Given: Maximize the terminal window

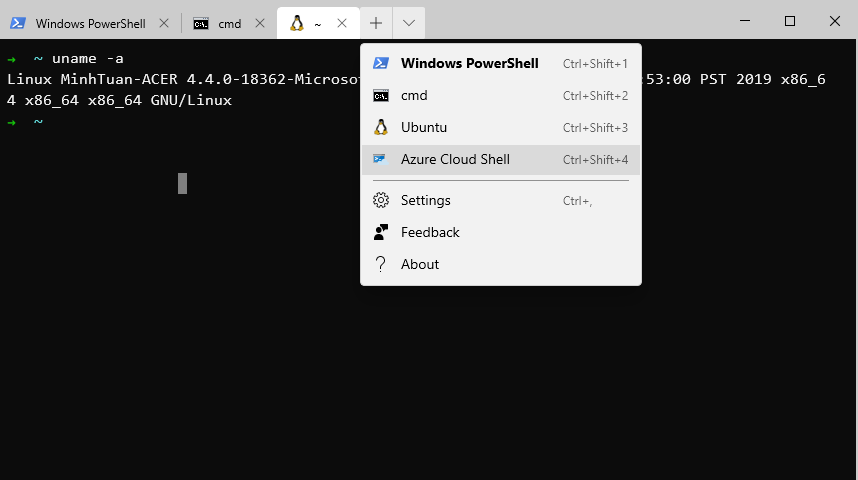Looking at the screenshot, I should tap(790, 21).
